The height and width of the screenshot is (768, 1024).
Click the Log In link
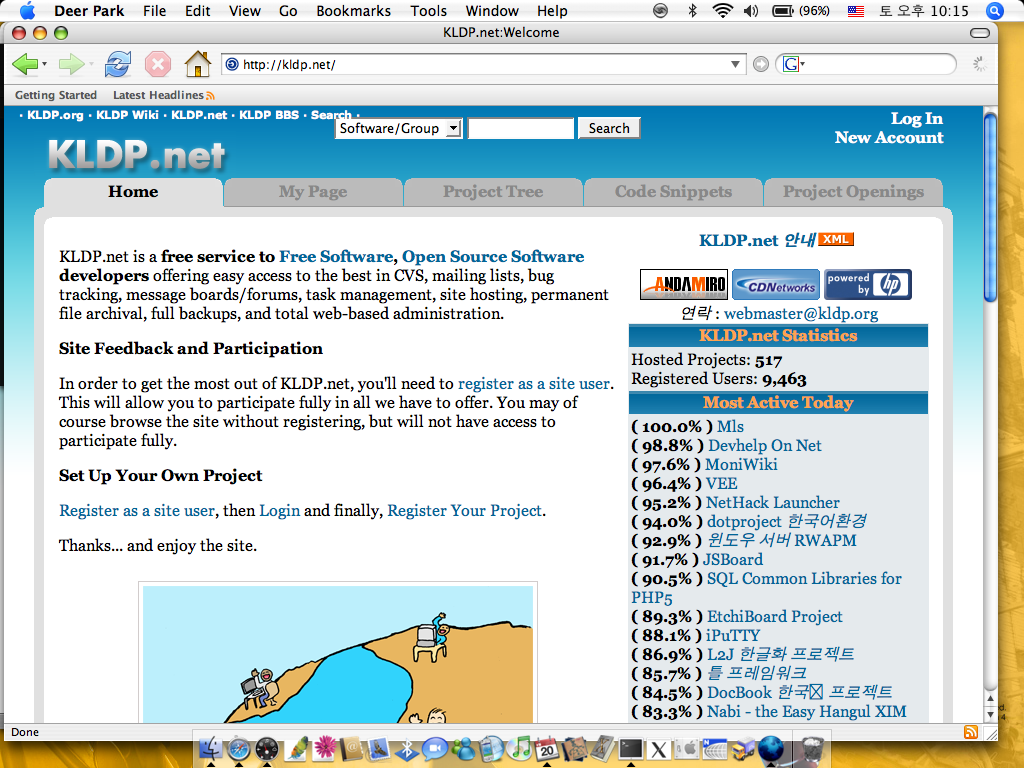pyautogui.click(x=917, y=118)
